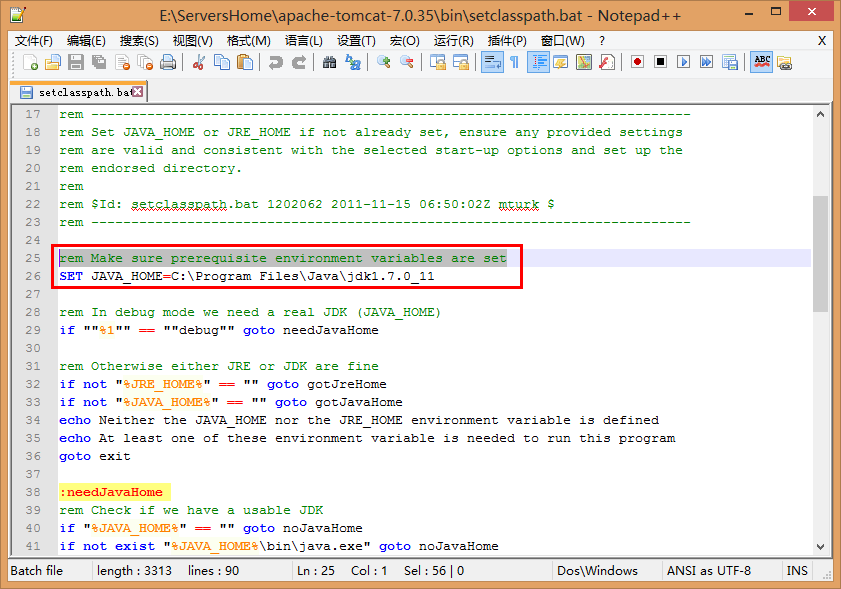Image resolution: width=841 pixels, height=589 pixels.
Task: Toggle the indent guide toolbar button
Action: click(x=538, y=62)
